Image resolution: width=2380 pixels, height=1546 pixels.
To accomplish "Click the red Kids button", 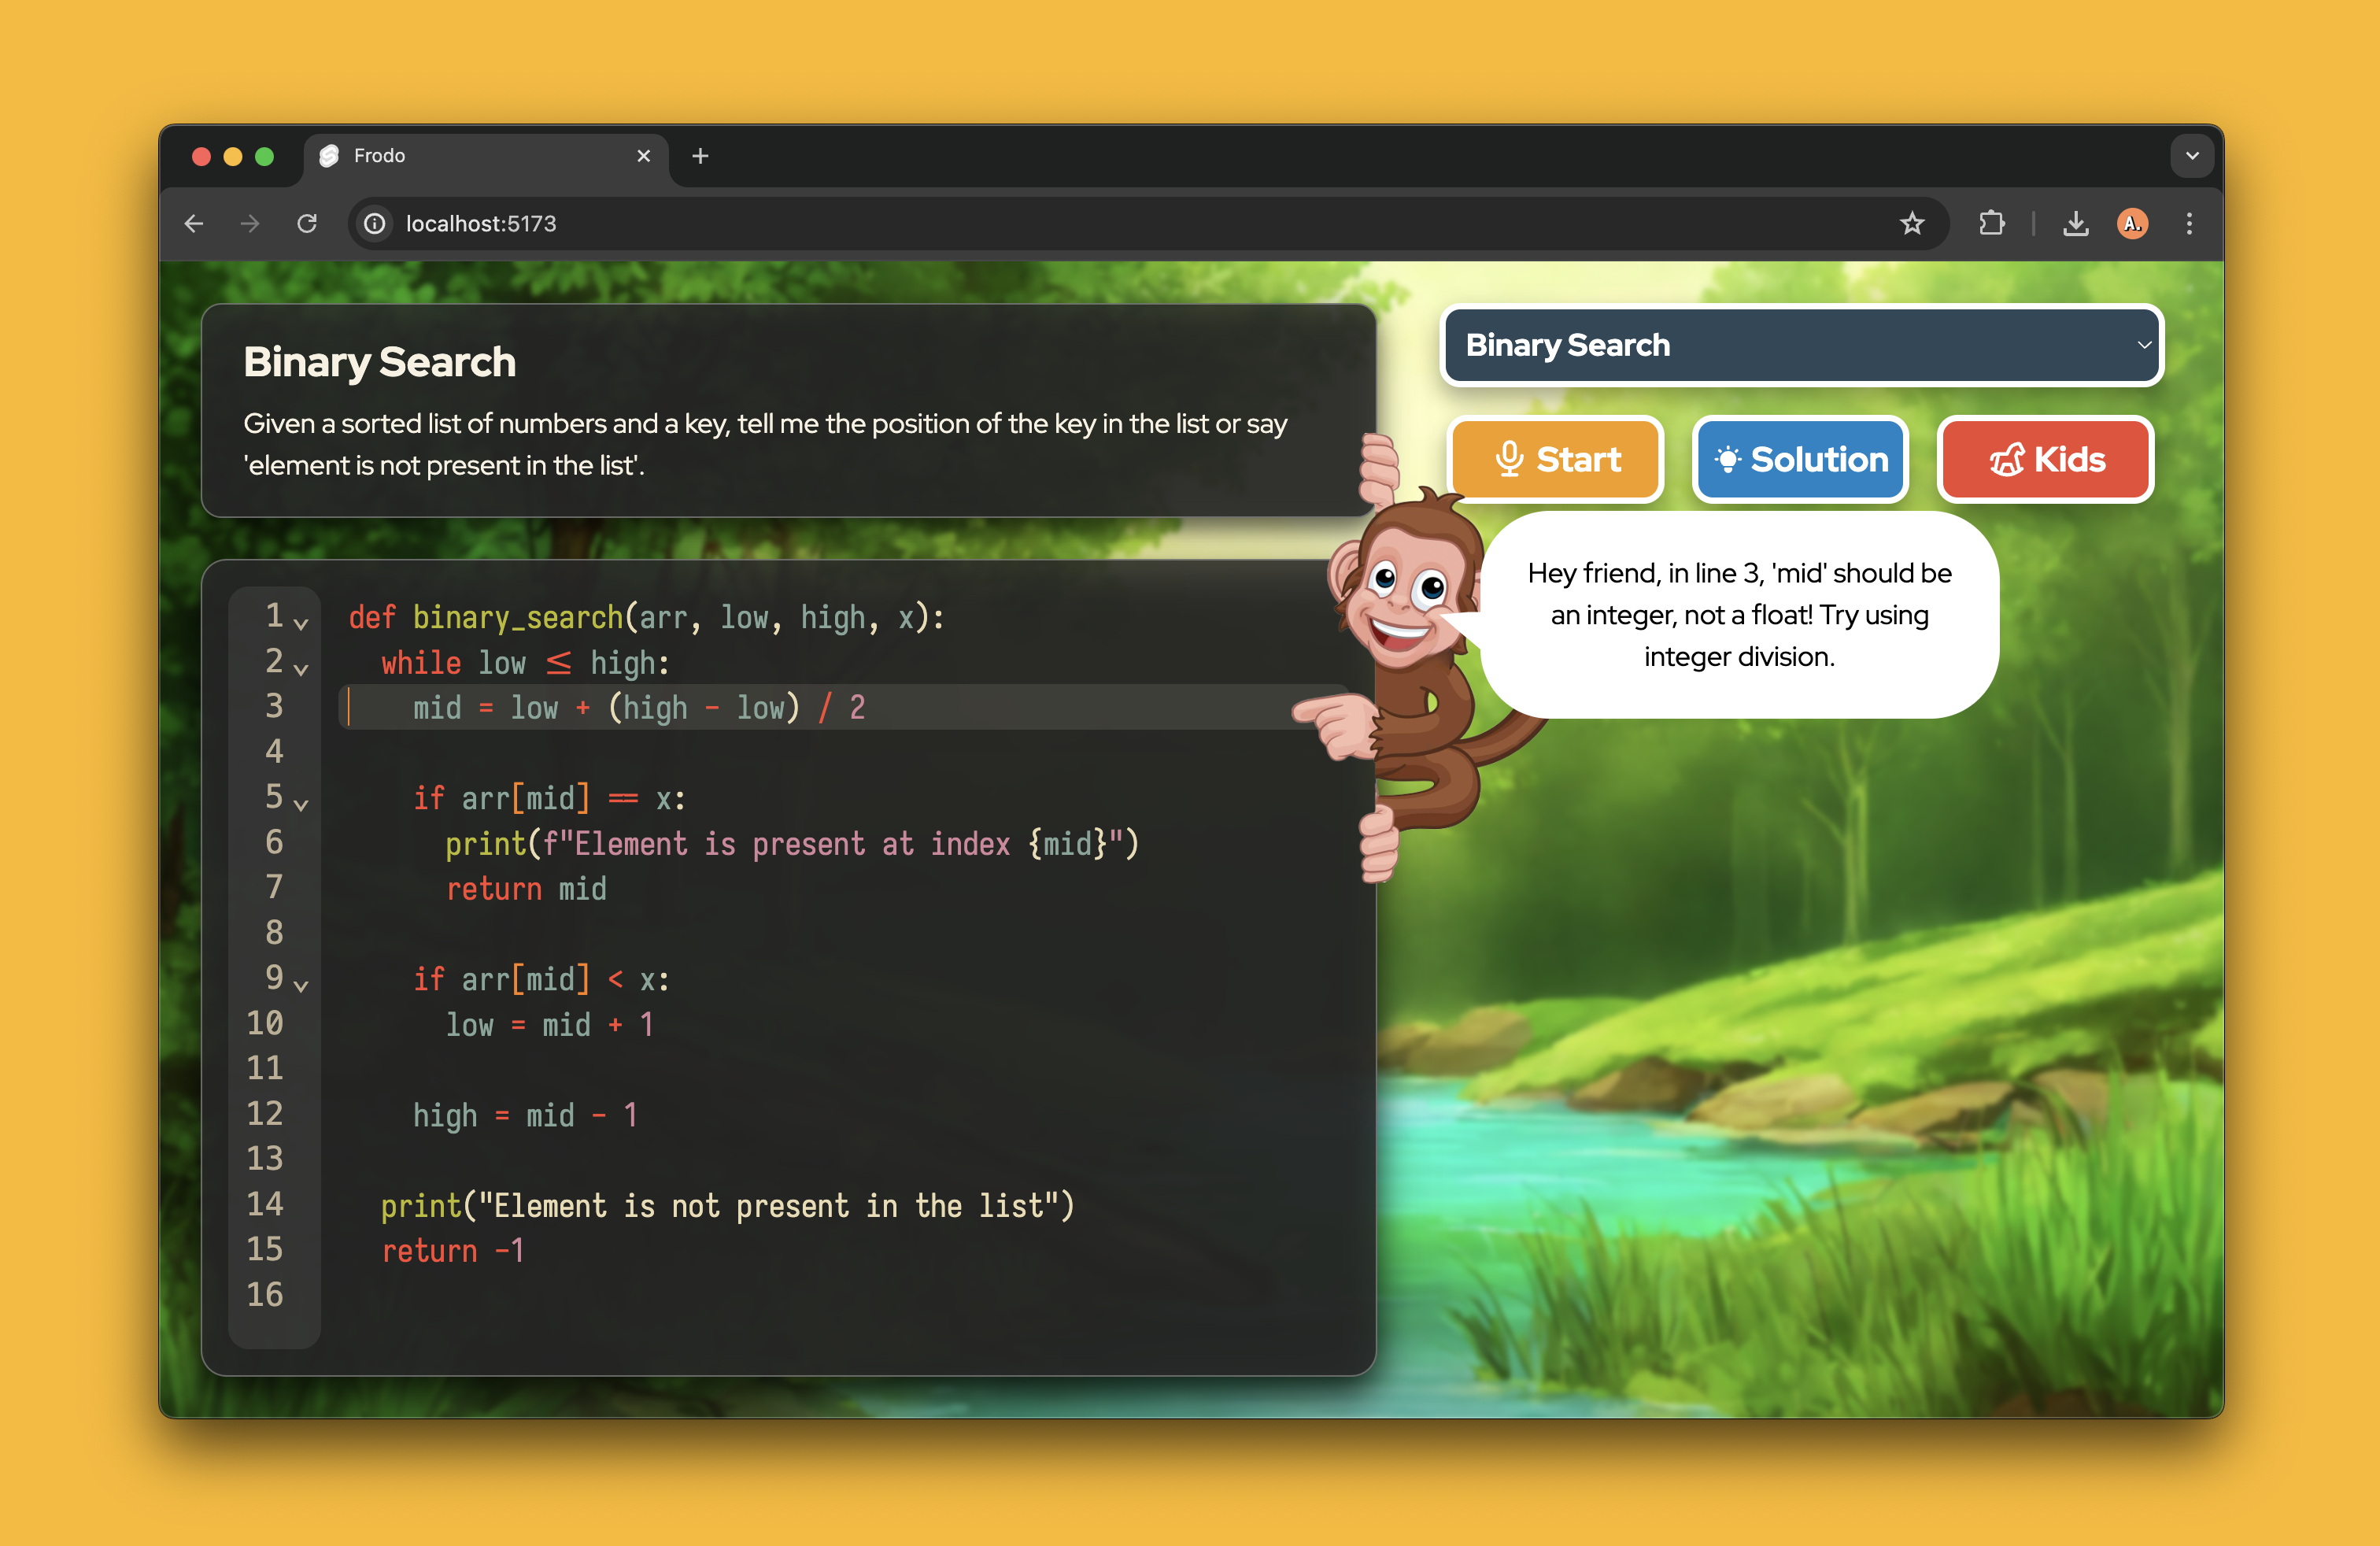I will (2045, 460).
